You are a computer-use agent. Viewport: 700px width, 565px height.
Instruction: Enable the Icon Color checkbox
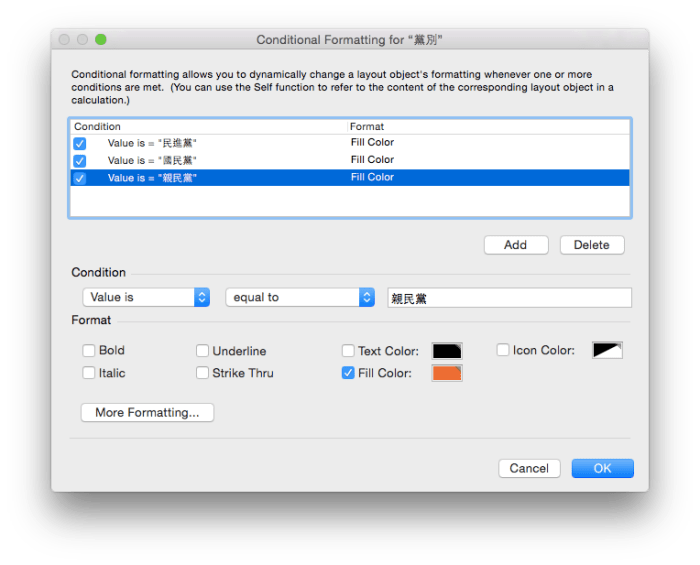point(503,350)
